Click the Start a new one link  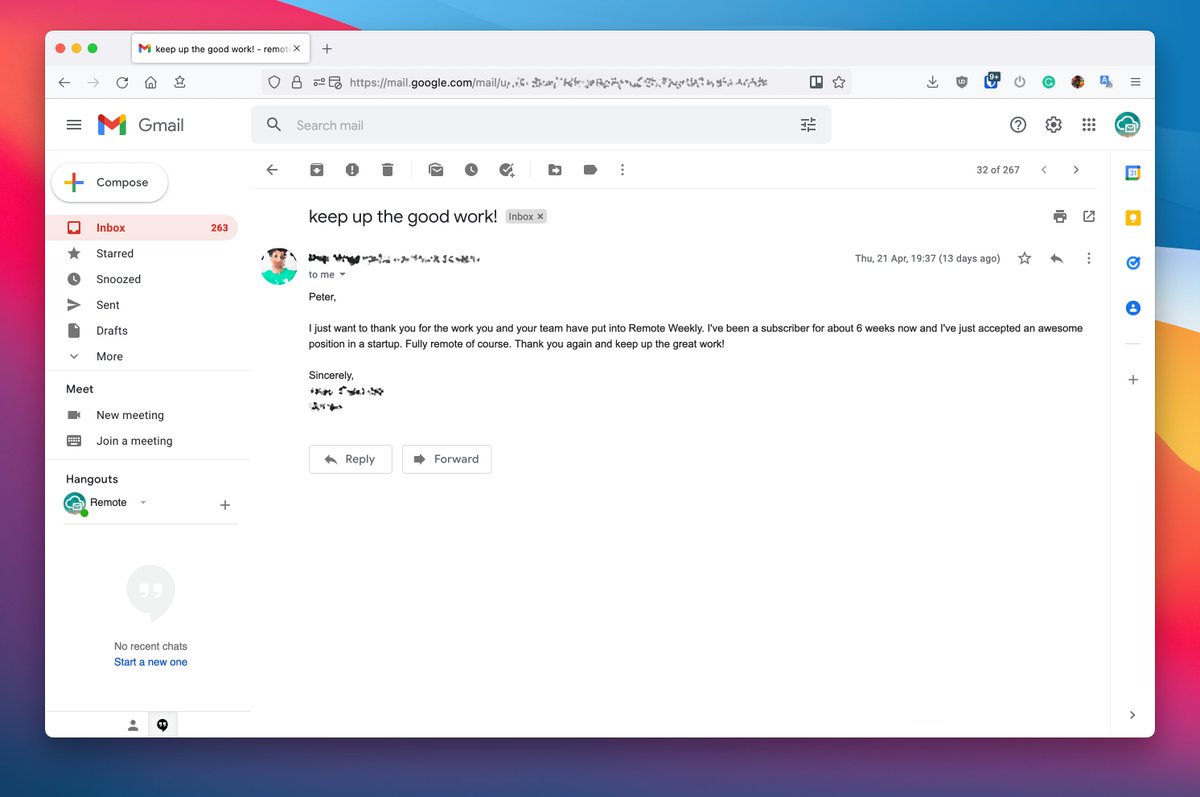[151, 662]
